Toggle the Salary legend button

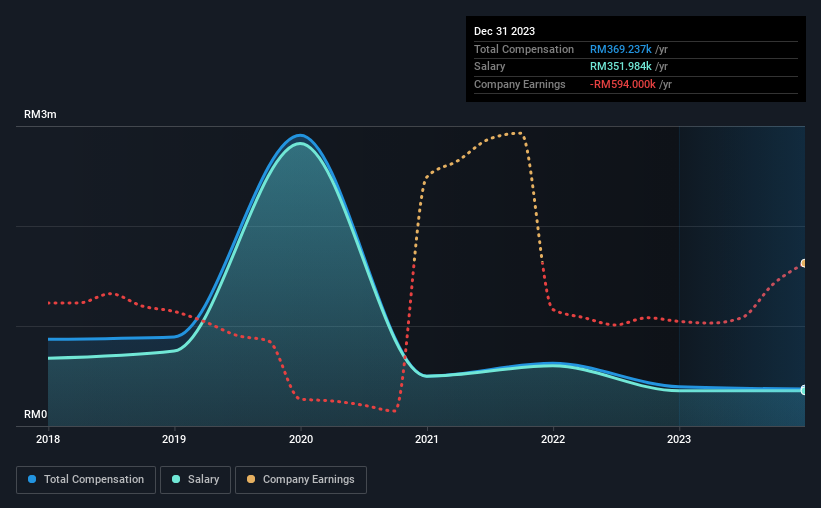click(x=195, y=480)
